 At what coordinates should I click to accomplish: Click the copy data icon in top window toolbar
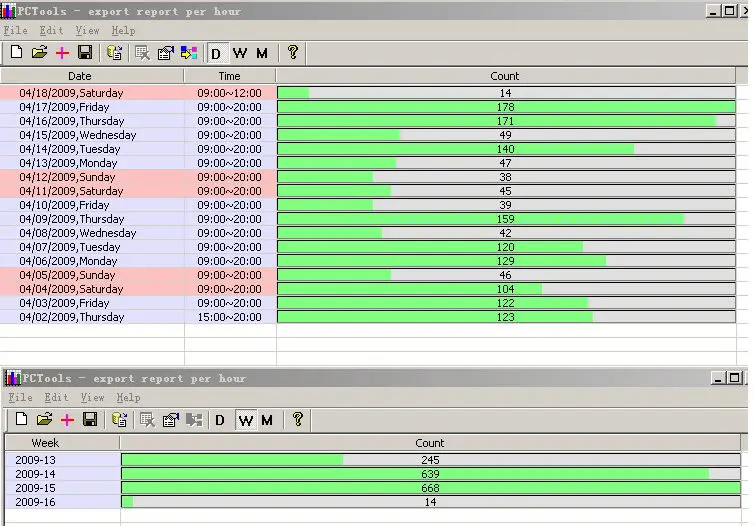pos(115,53)
